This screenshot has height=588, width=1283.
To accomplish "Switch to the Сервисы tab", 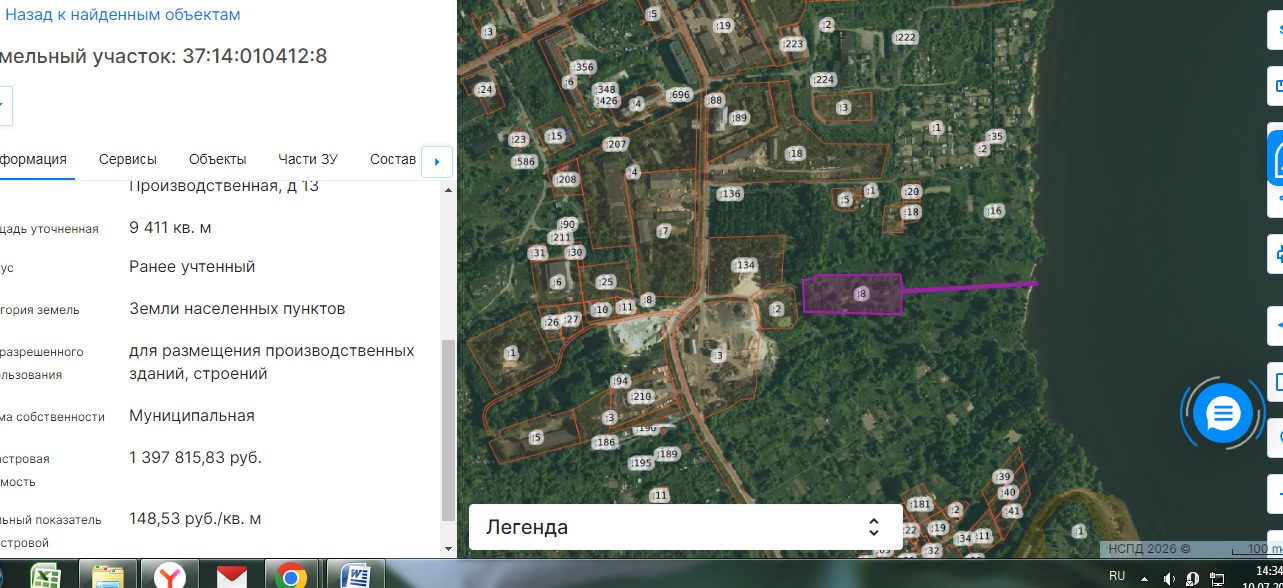I will 128,160.
